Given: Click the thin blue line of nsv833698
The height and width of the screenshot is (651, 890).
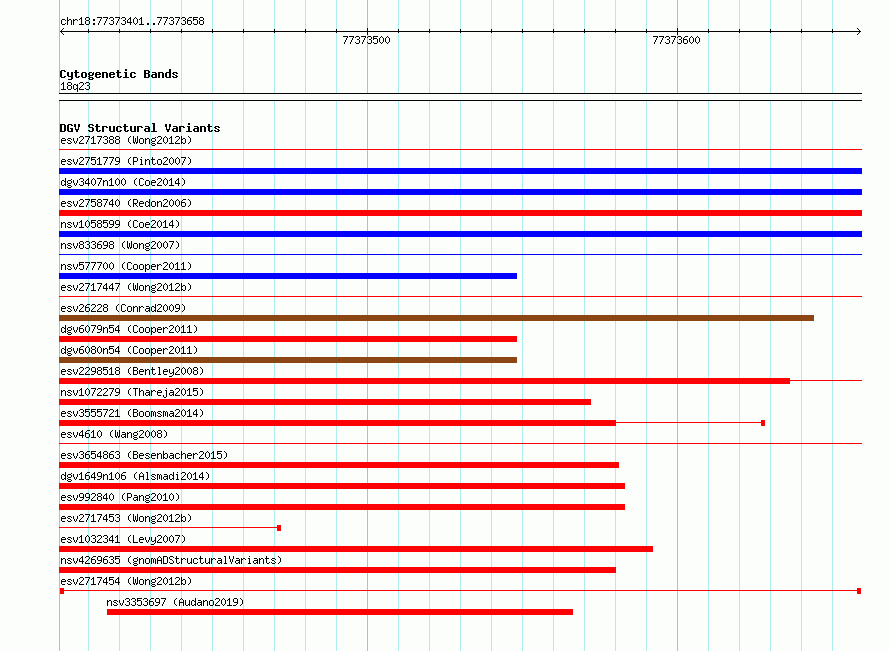Looking at the screenshot, I should pyautogui.click(x=460, y=255).
